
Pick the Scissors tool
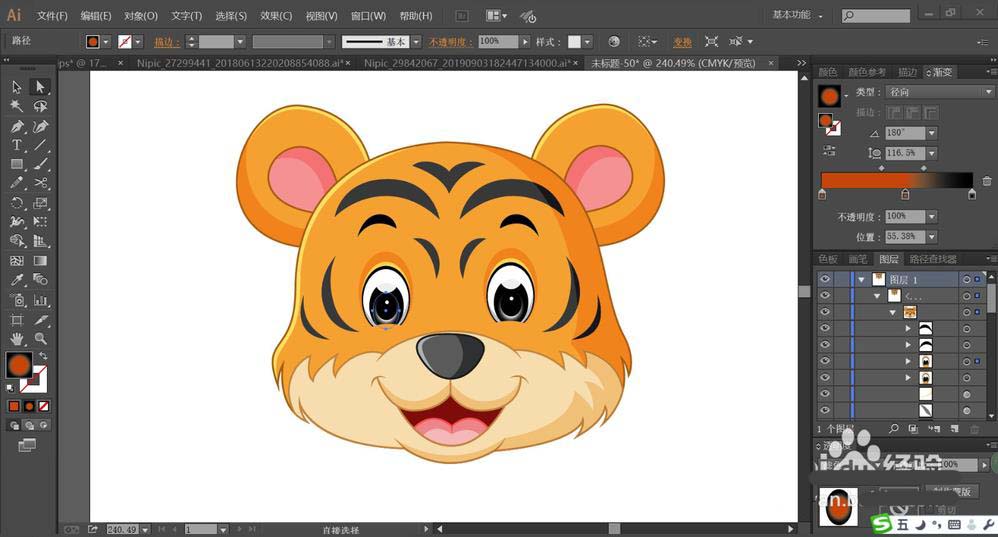click(x=41, y=184)
